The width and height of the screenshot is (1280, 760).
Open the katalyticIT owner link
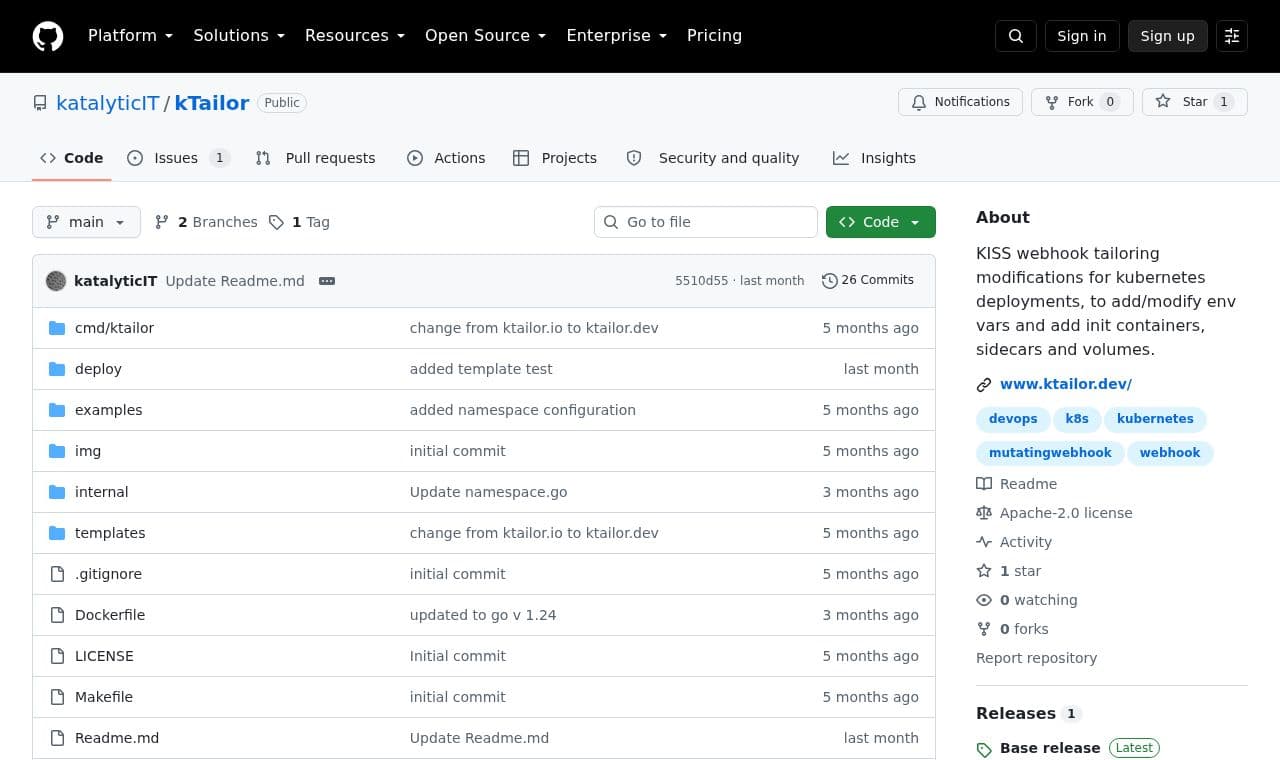pyautogui.click(x=108, y=103)
